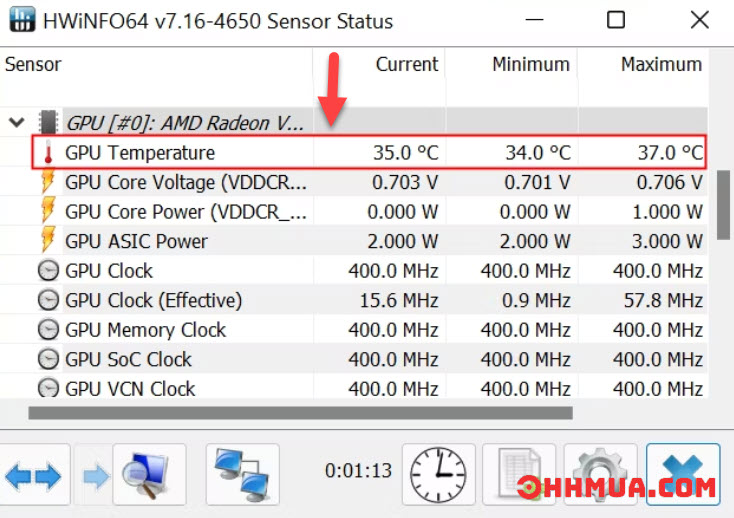
Task: Click the elapsed time 0:01:13 readout
Action: 358,470
